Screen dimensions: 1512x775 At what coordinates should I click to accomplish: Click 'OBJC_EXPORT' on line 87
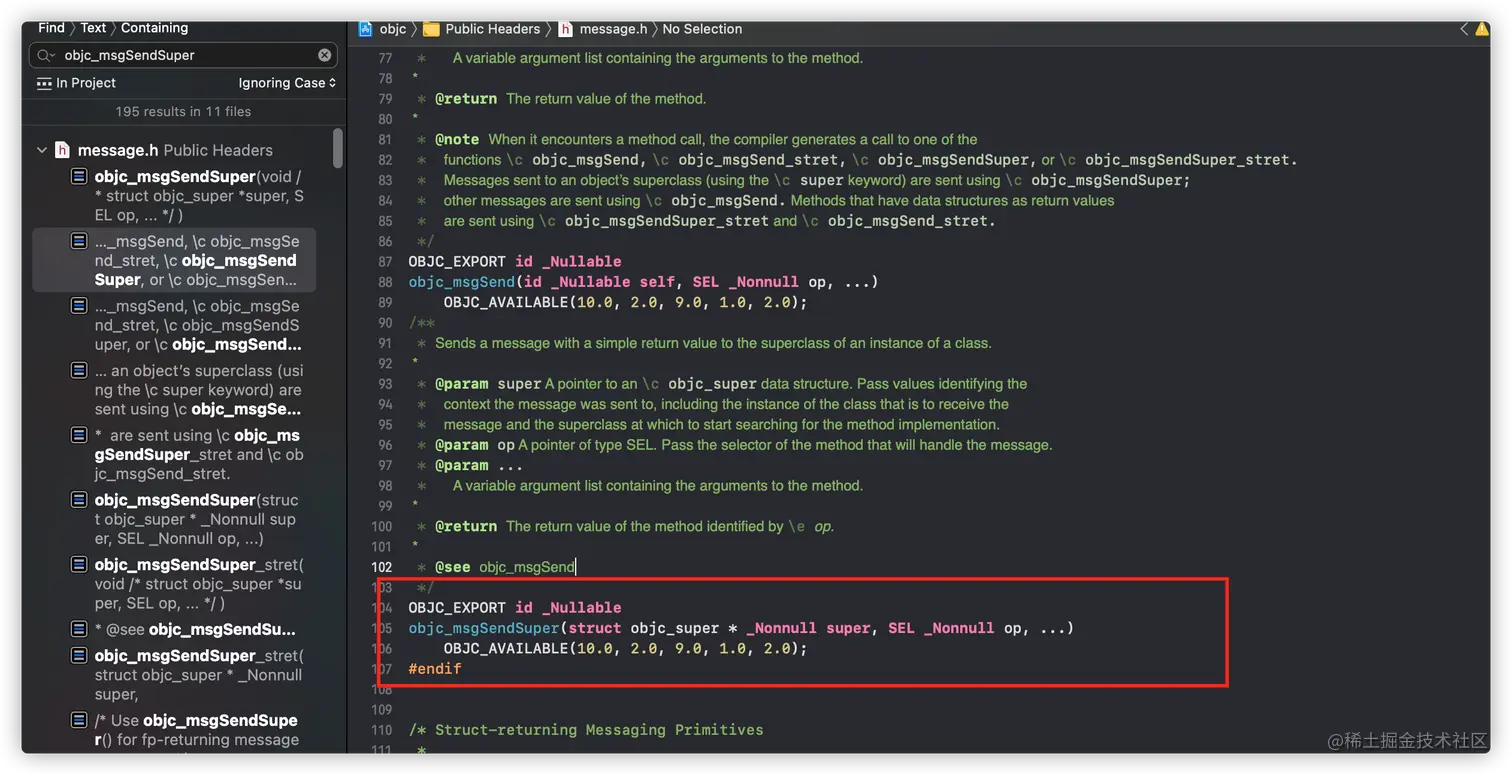457,262
